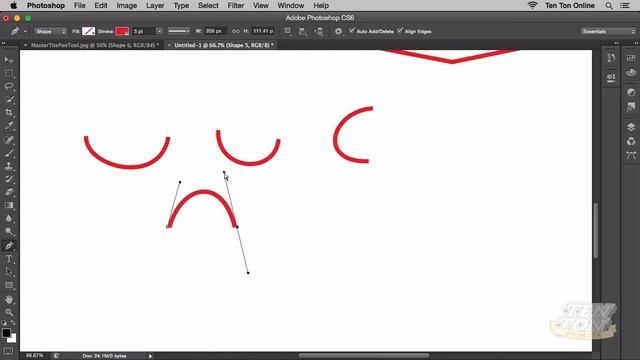The height and width of the screenshot is (360, 640).
Task: Open Spotlight search icon
Action: click(609, 6)
